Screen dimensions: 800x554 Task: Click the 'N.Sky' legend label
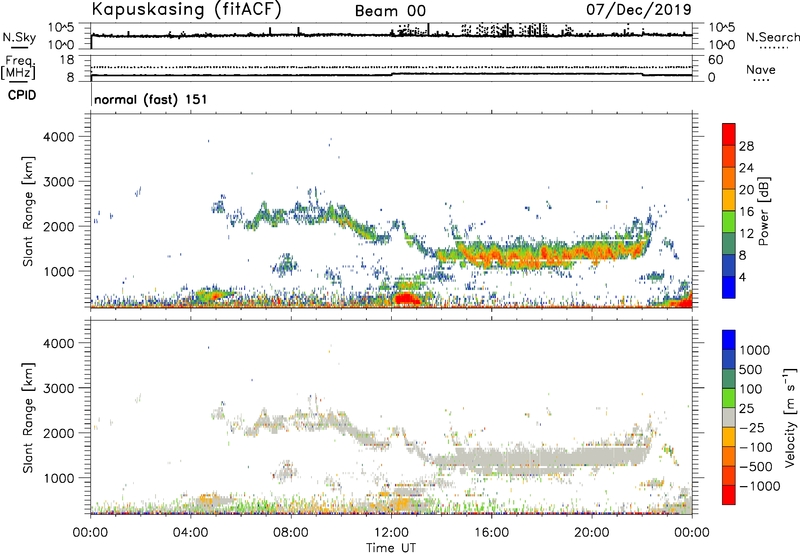pyautogui.click(x=19, y=37)
